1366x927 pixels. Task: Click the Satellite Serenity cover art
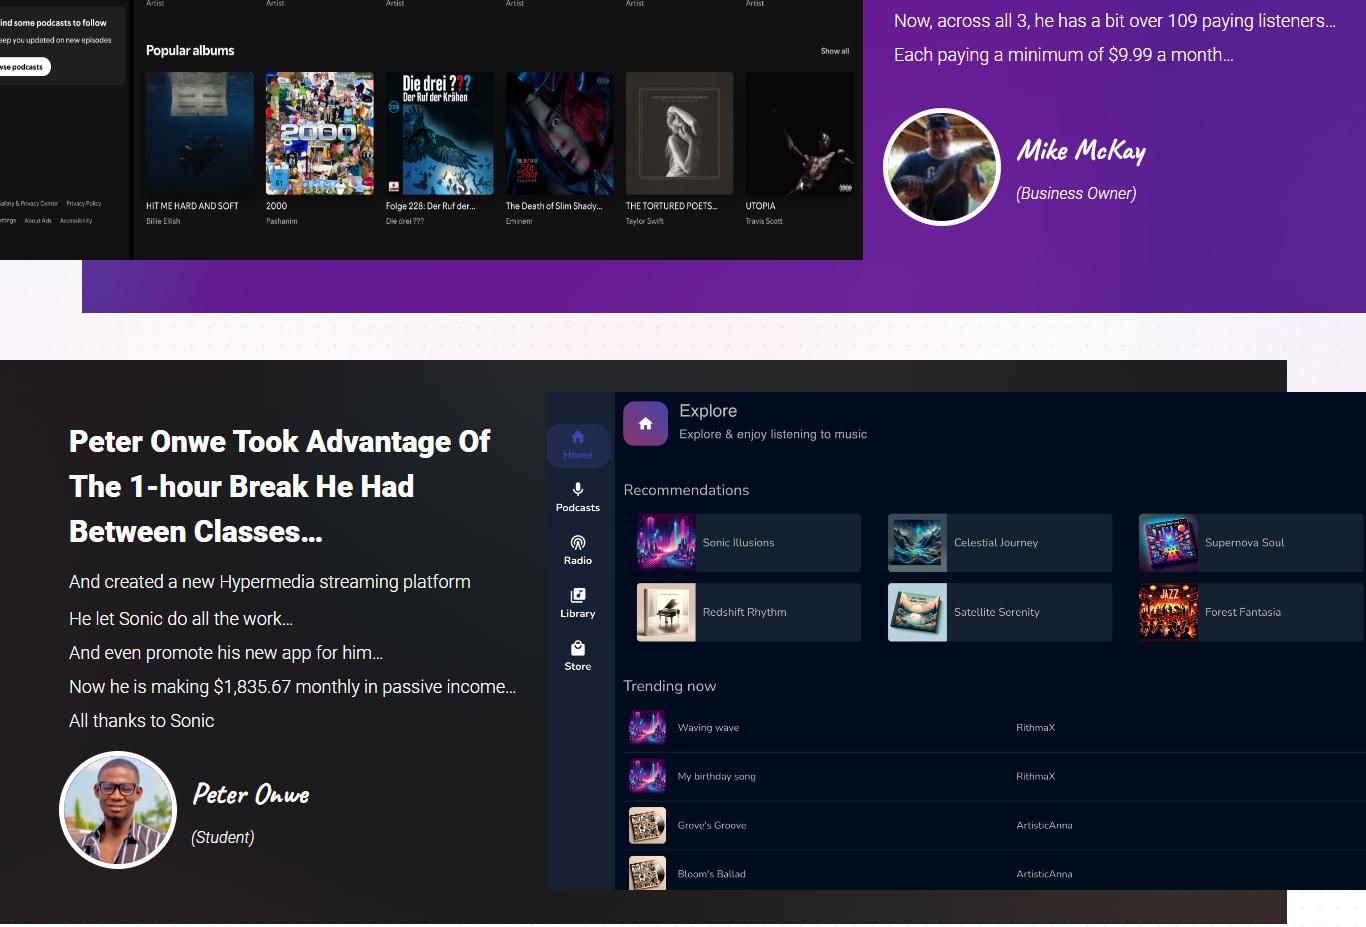pos(917,612)
